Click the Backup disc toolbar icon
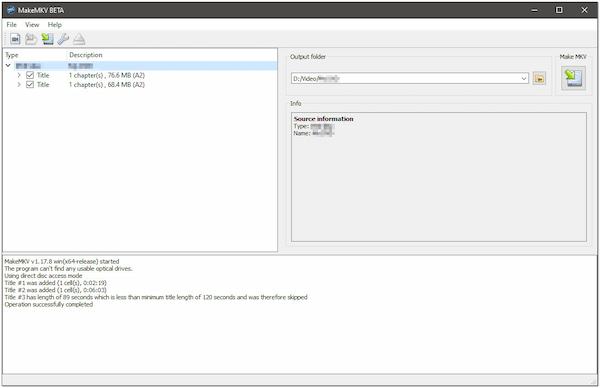Image resolution: width=600 pixels, height=388 pixels. click(31, 39)
